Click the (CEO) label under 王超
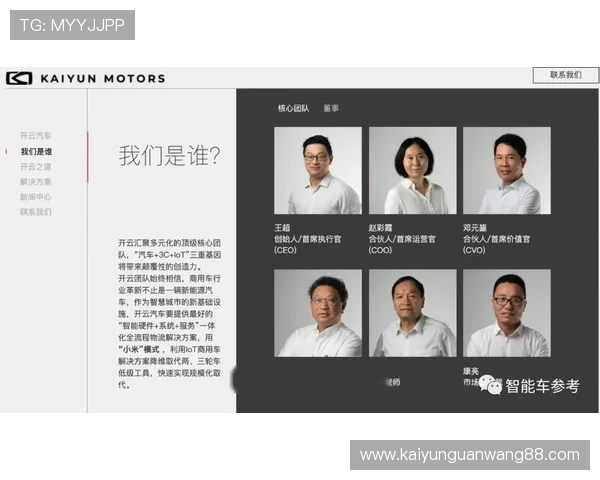Viewport: 600px width, 480px height. pos(285,250)
